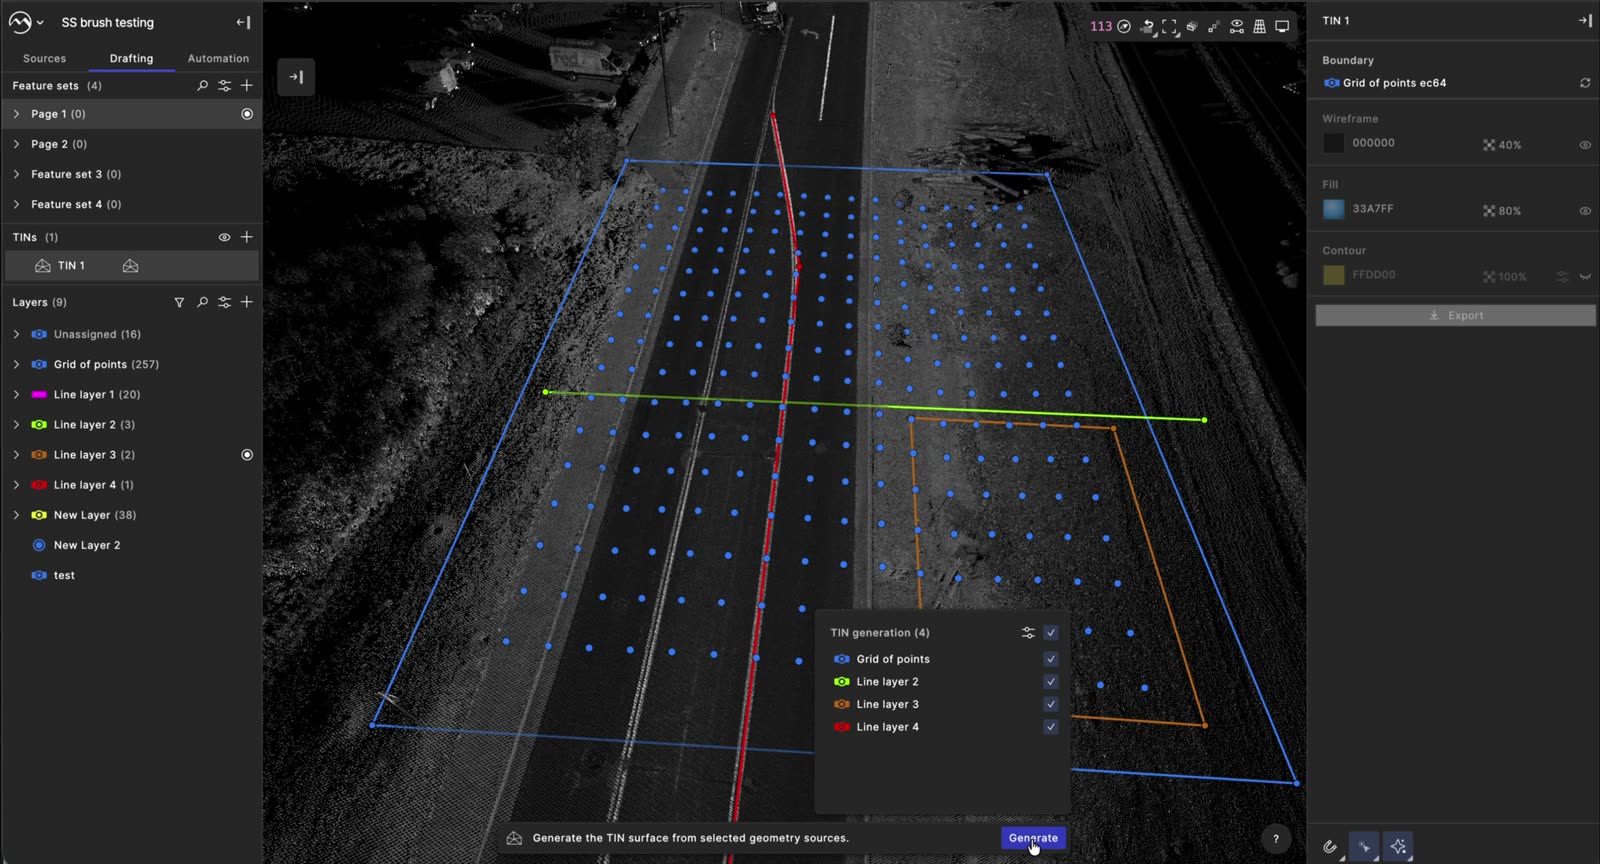
Task: Open TIN generation settings sliders icon
Action: tap(1028, 633)
